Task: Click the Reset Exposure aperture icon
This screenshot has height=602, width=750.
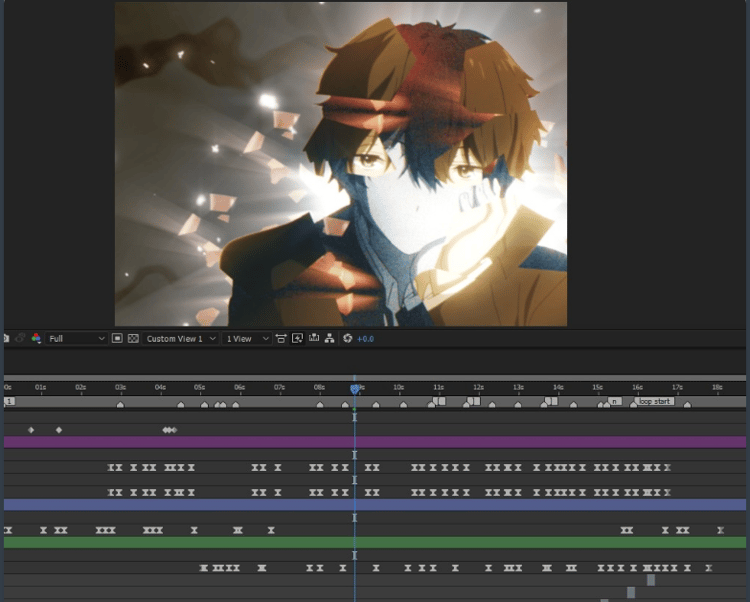Action: (x=348, y=339)
